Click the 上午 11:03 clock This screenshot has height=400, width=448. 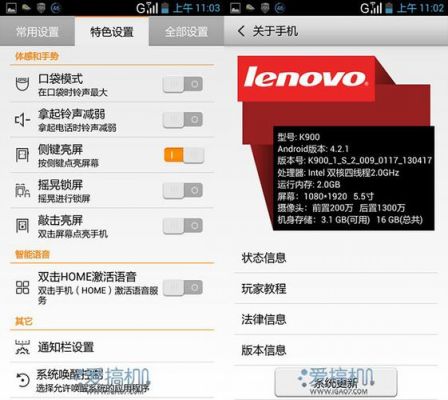tap(197, 8)
